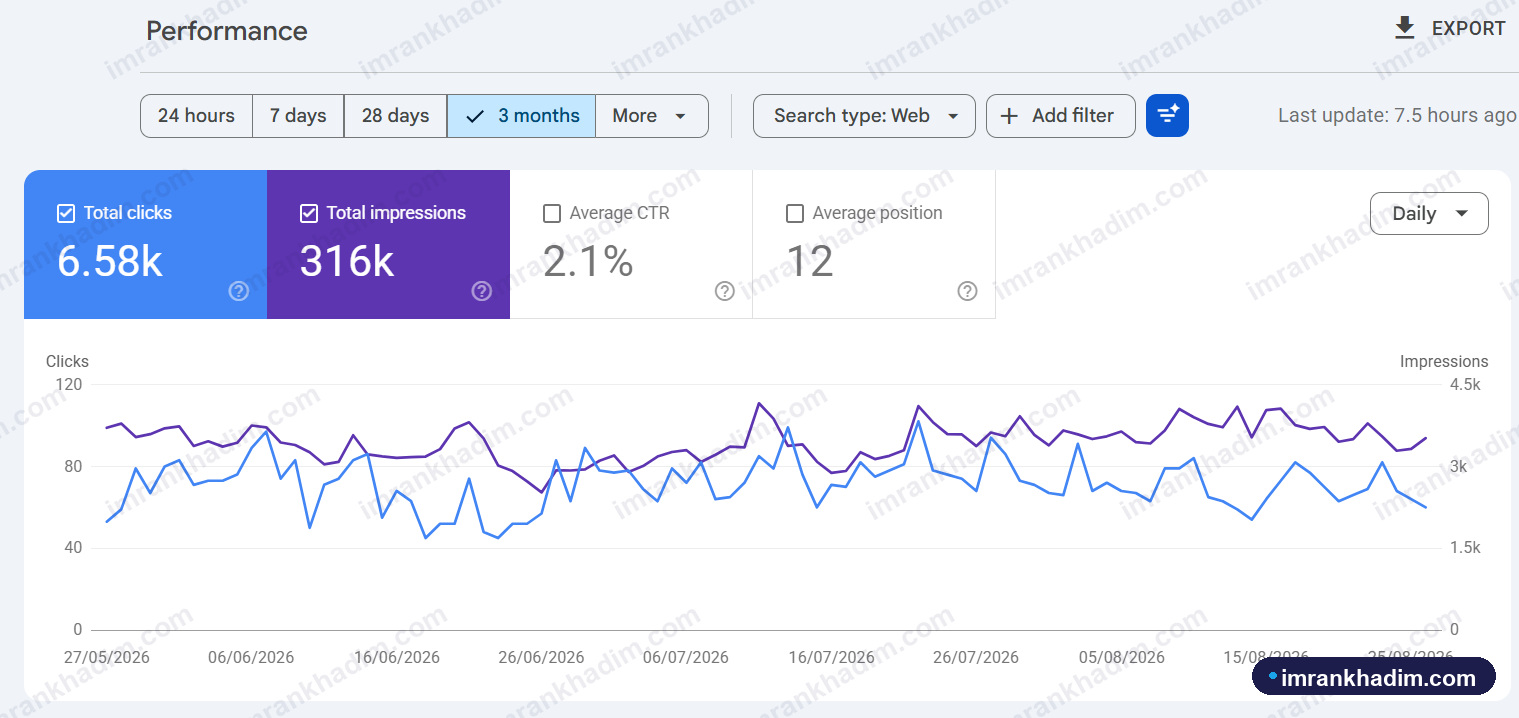Click the help icon in Total impressions card
Image resolution: width=1519 pixels, height=718 pixels.
[482, 291]
